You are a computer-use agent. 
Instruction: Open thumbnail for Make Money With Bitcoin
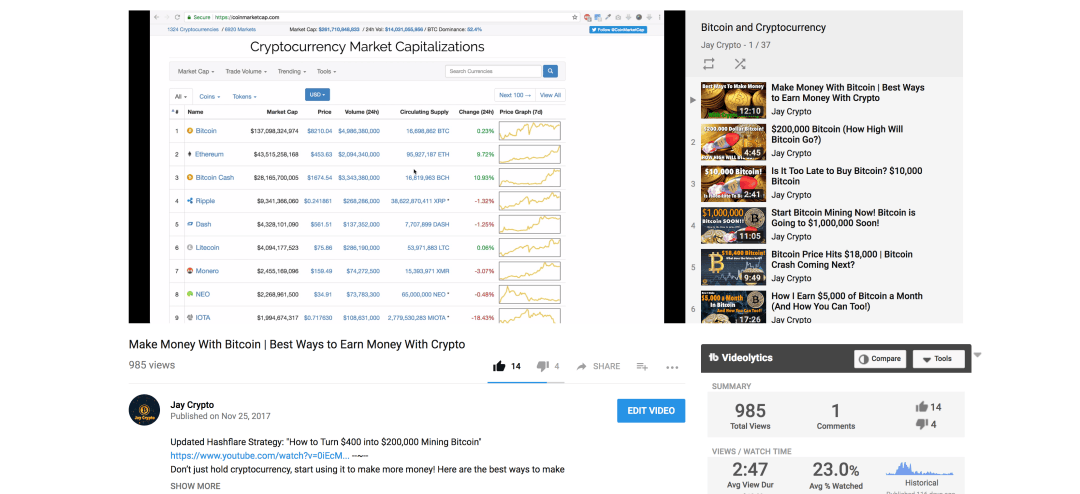pos(733,101)
